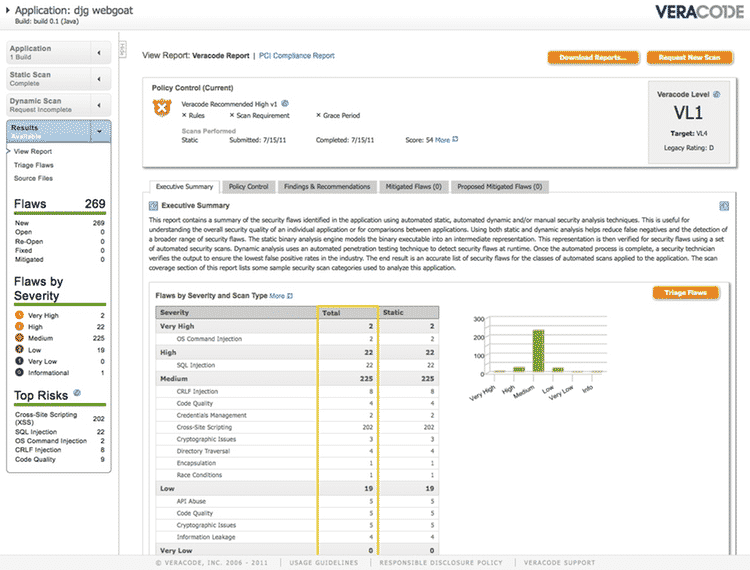This screenshot has width=750, height=570.
Task: Open the Usage Guidelines footer link
Action: pyautogui.click(x=324, y=563)
